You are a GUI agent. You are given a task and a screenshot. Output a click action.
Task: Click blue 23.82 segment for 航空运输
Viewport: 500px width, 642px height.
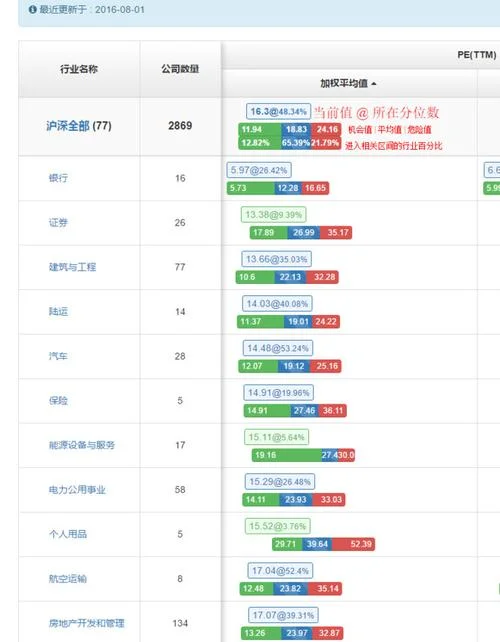[x=290, y=589]
